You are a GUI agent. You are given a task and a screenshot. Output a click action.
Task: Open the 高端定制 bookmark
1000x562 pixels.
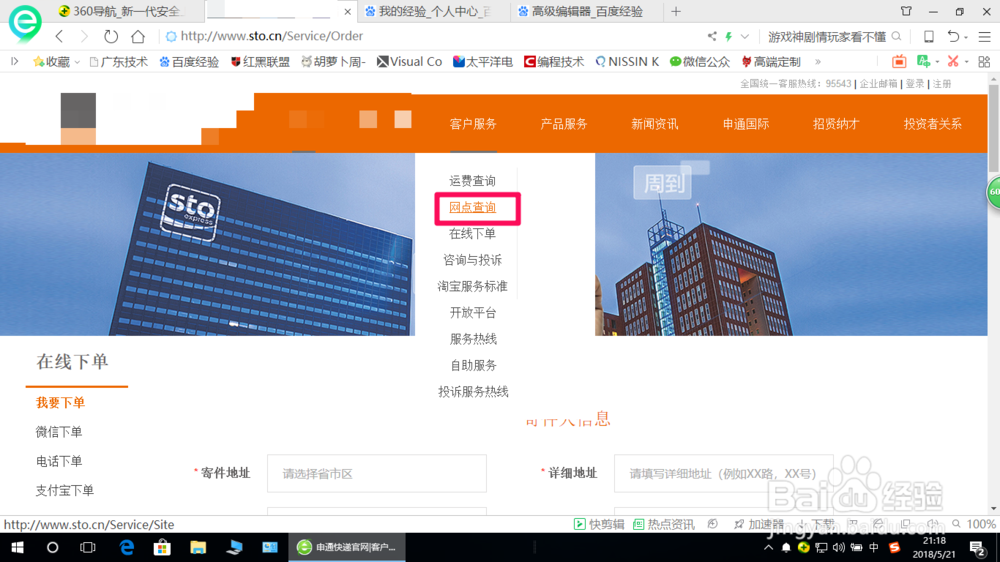(x=771, y=62)
